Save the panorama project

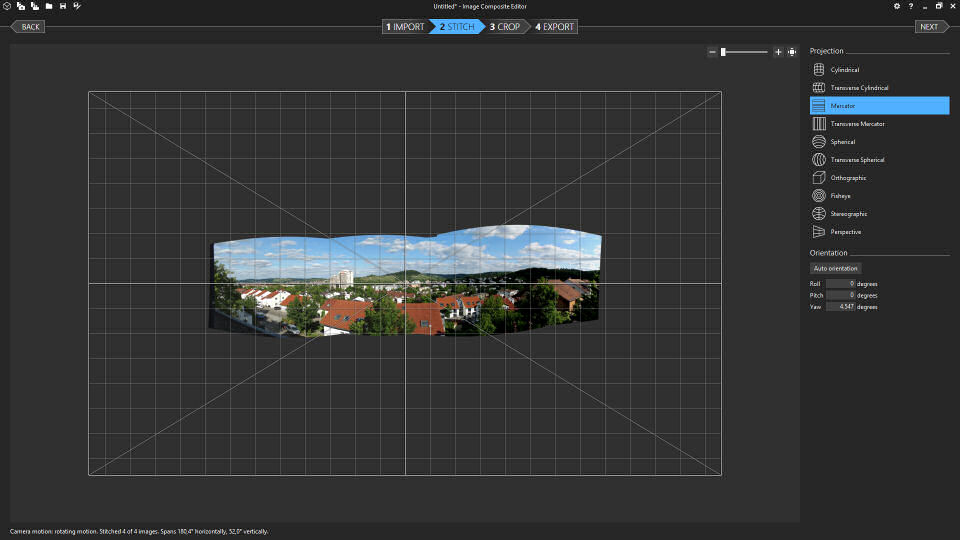(63, 6)
